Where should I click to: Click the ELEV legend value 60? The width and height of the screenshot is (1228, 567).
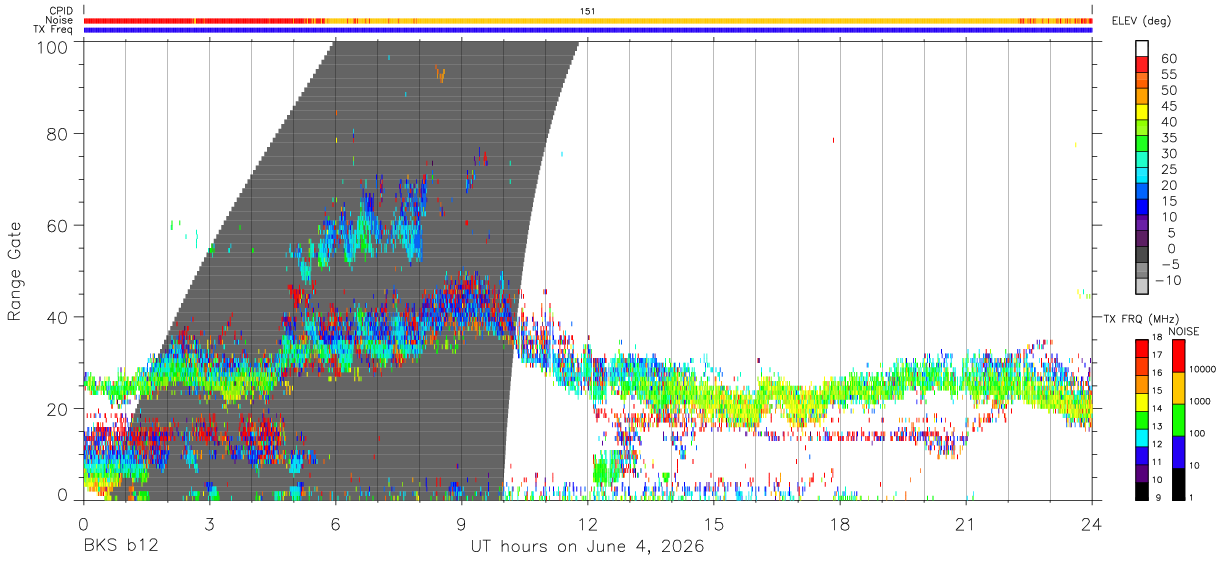tap(1168, 59)
